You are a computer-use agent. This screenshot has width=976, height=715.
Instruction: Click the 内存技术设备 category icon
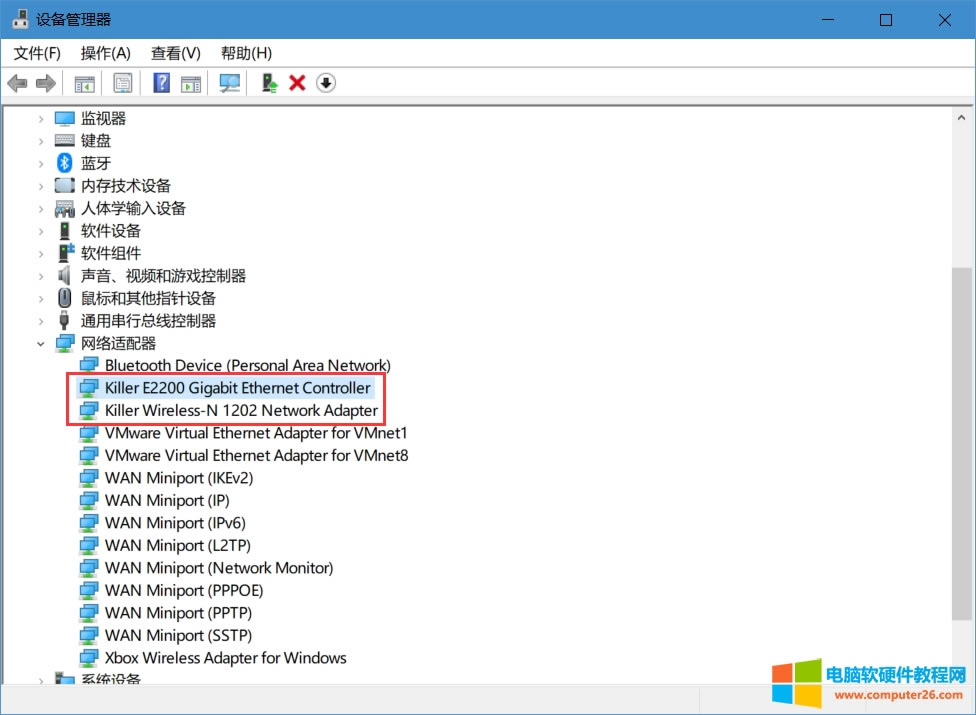pyautogui.click(x=65, y=185)
